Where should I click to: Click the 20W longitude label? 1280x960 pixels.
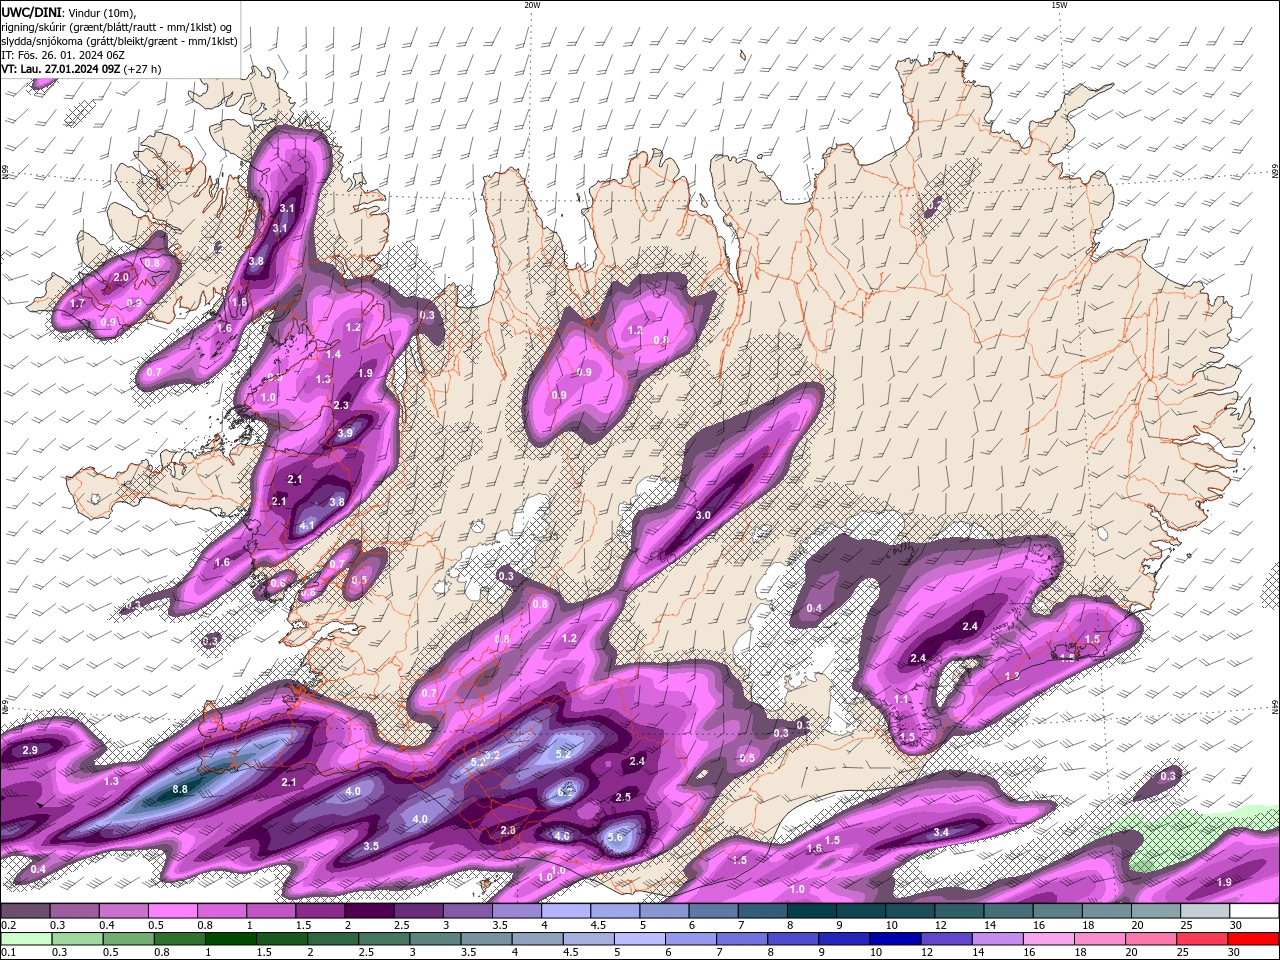tap(532, 5)
